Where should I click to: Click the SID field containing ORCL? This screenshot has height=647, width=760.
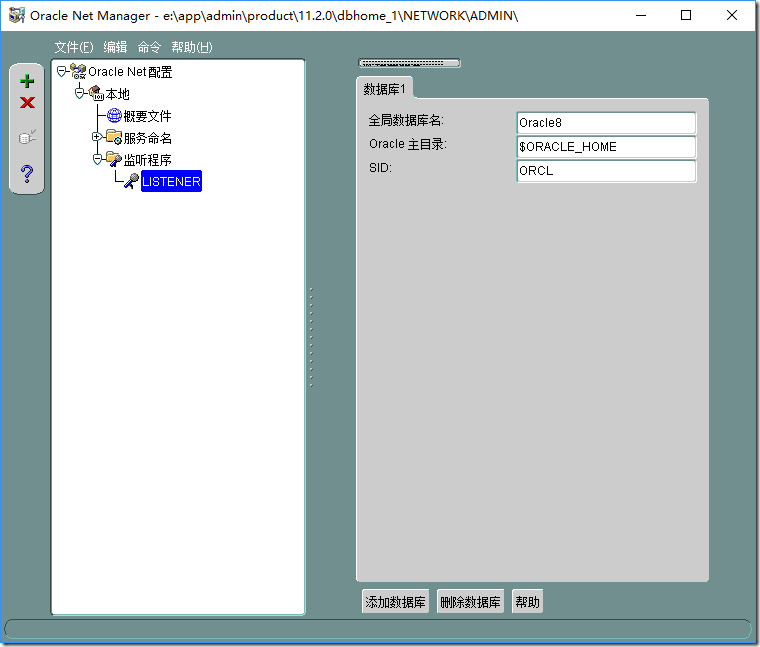[606, 171]
